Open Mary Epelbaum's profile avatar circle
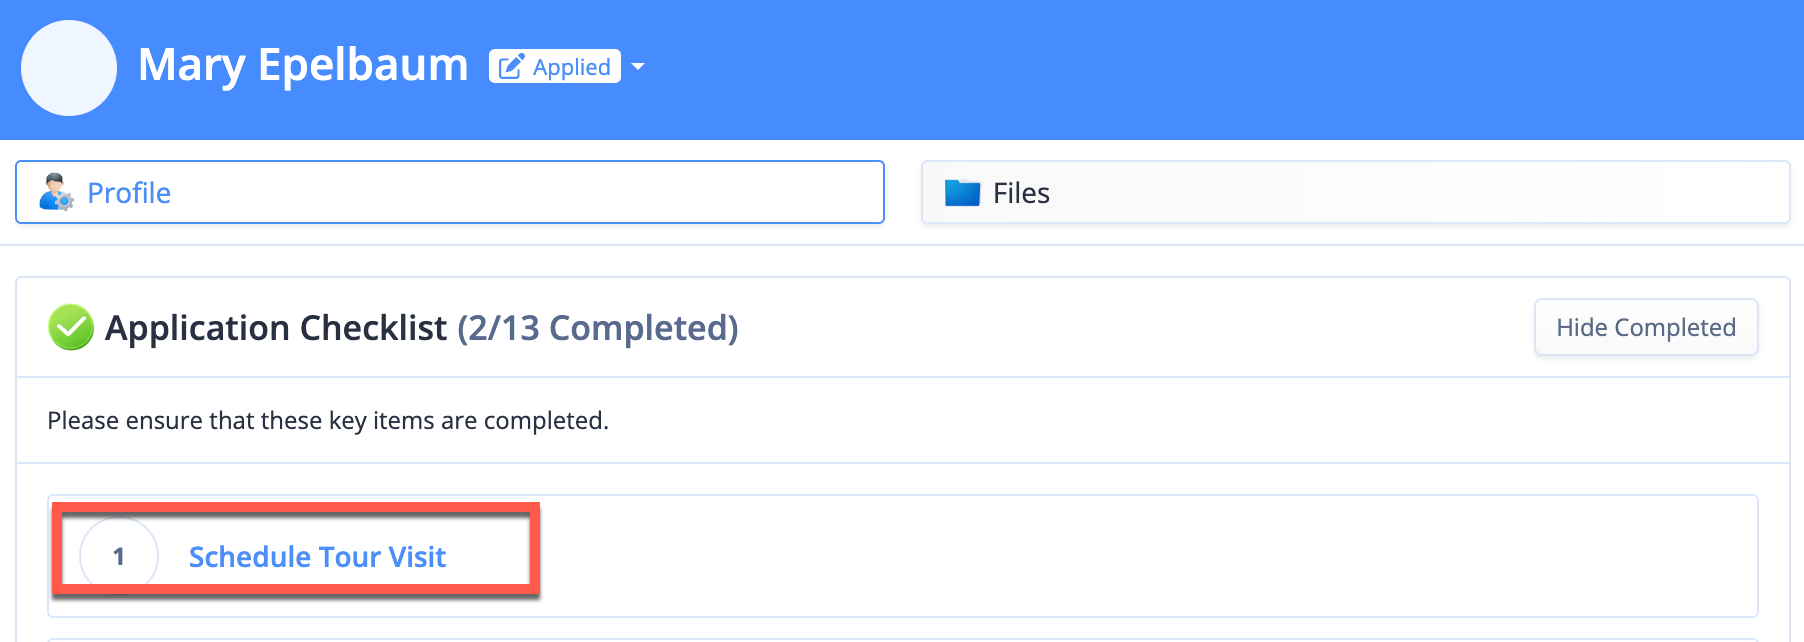The height and width of the screenshot is (642, 1804). click(x=68, y=67)
